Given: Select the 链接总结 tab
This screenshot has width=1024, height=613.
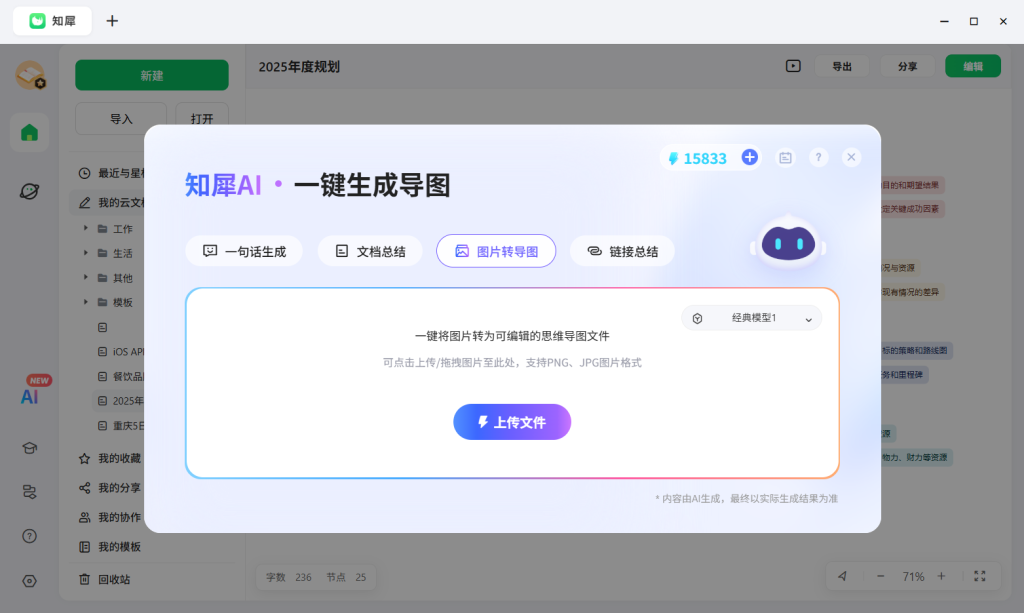Looking at the screenshot, I should tap(622, 251).
